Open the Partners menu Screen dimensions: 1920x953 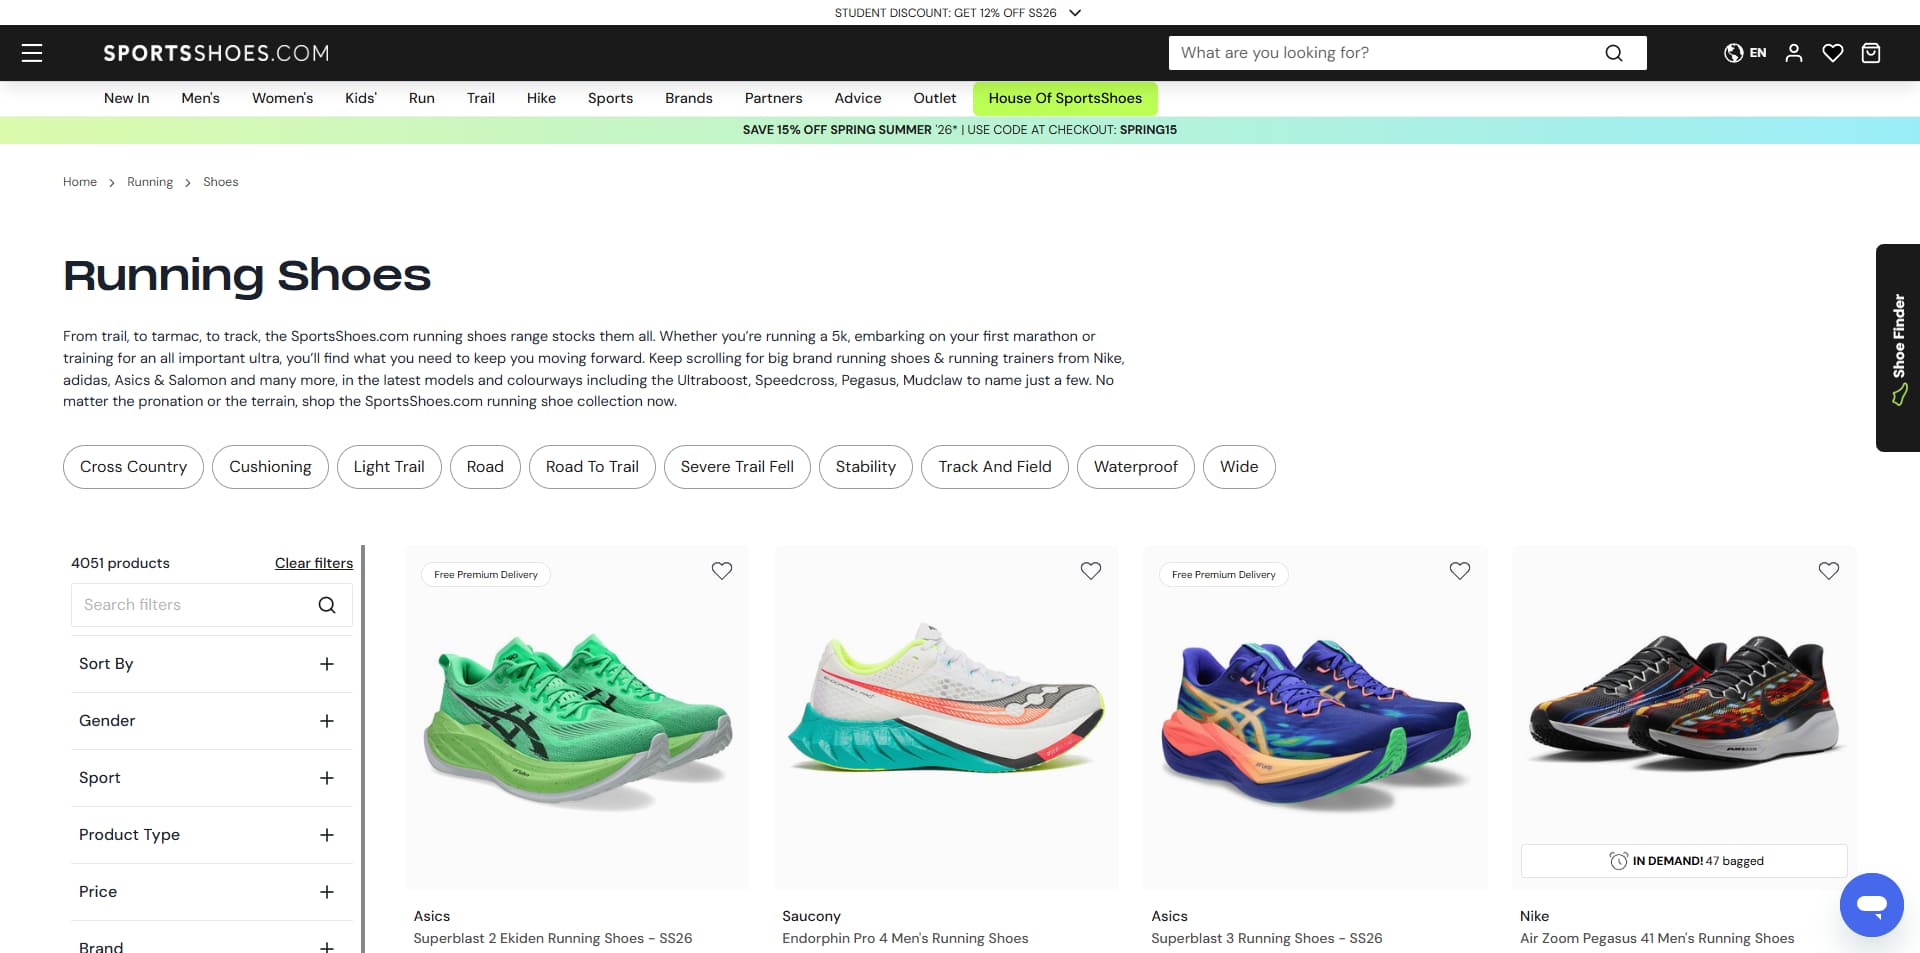click(x=773, y=98)
